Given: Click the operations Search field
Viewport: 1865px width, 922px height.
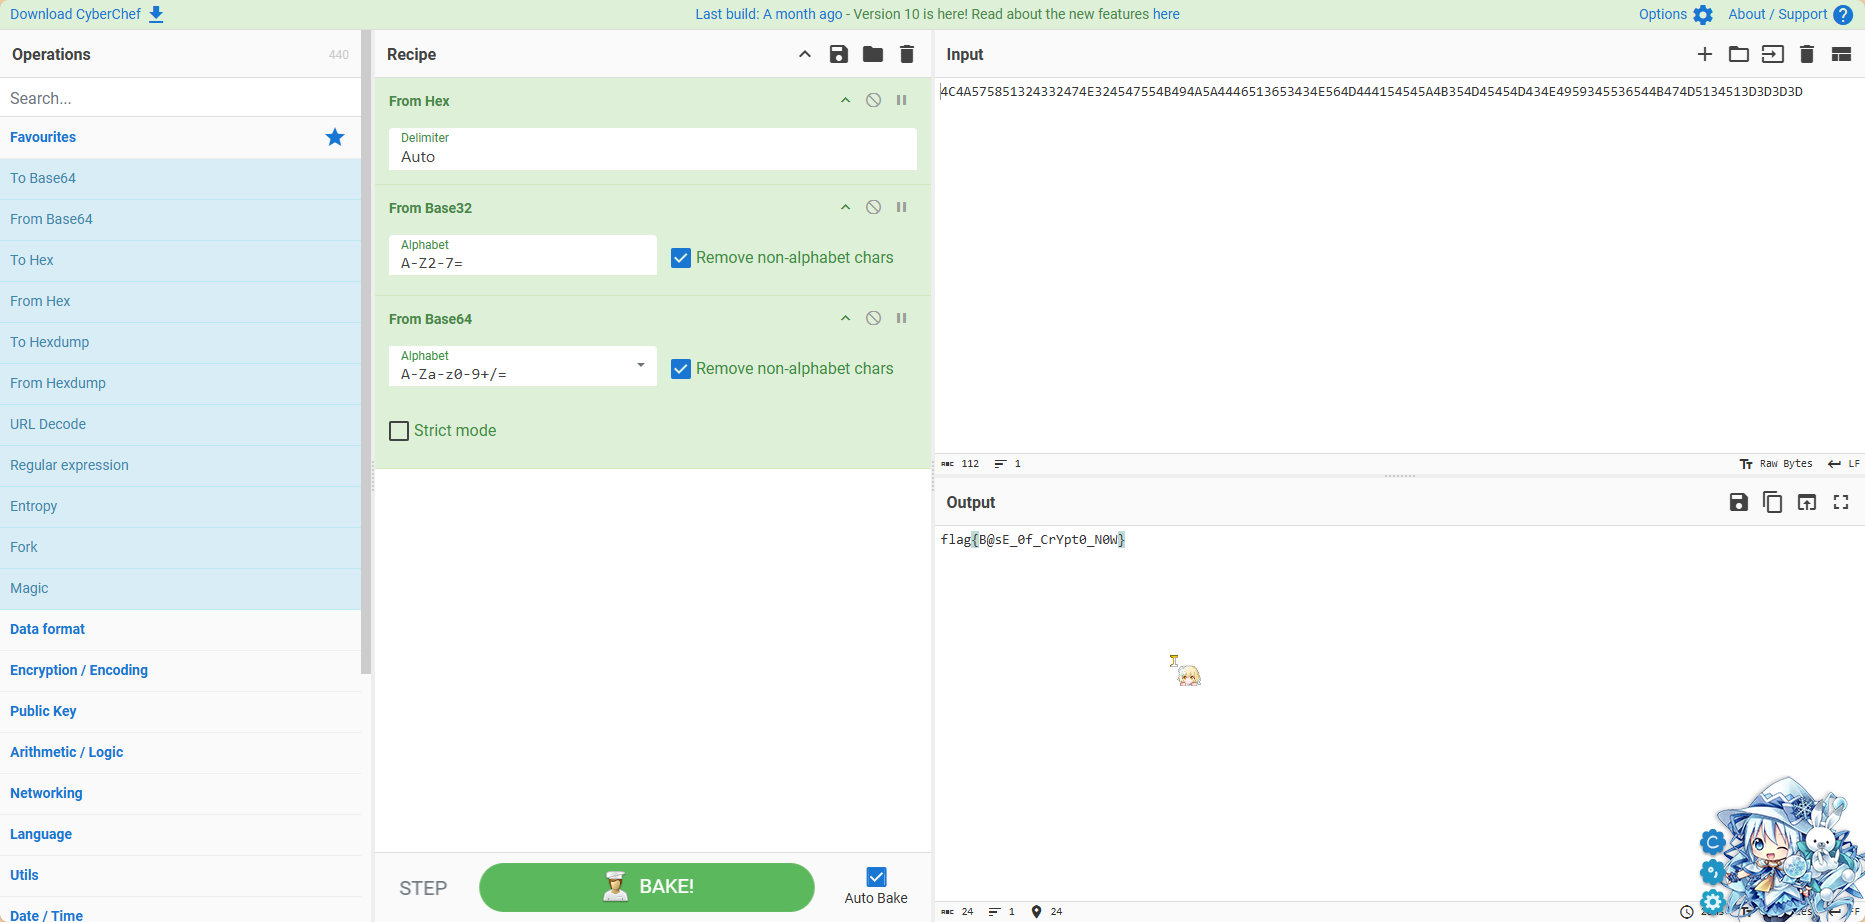Looking at the screenshot, I should (180, 98).
